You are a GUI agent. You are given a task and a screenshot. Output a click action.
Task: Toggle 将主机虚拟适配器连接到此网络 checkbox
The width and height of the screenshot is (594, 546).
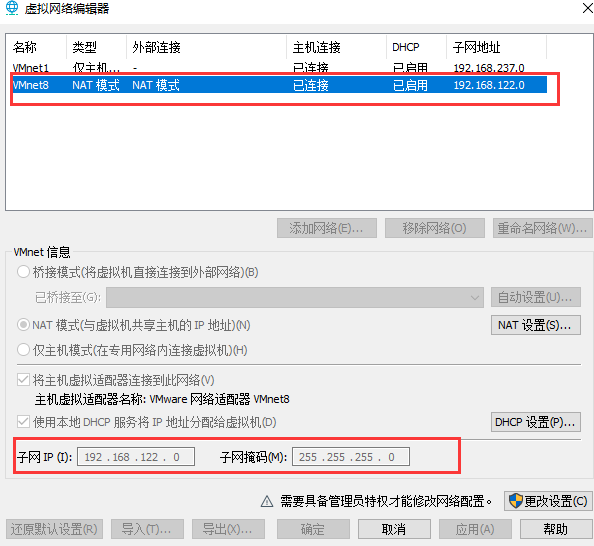click(x=23, y=379)
